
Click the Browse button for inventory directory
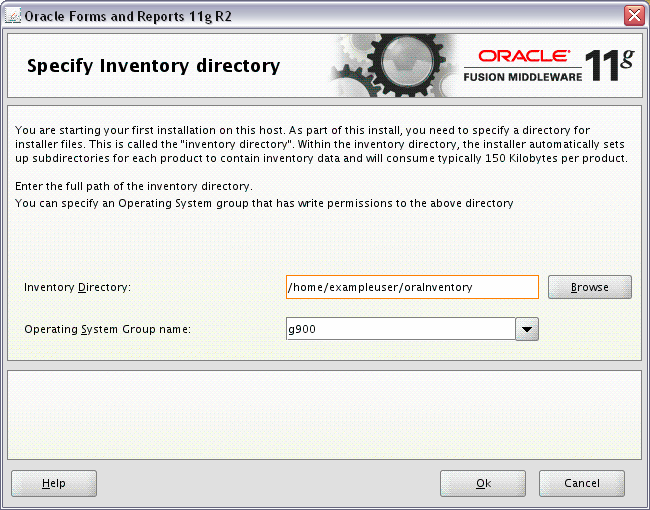pos(589,287)
